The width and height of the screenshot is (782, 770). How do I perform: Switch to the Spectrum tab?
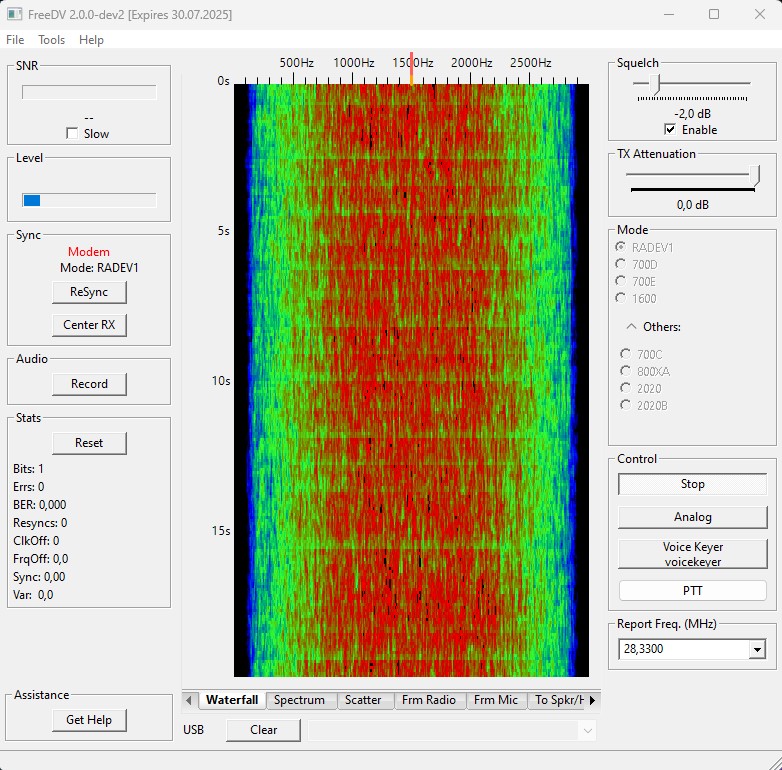(299, 700)
